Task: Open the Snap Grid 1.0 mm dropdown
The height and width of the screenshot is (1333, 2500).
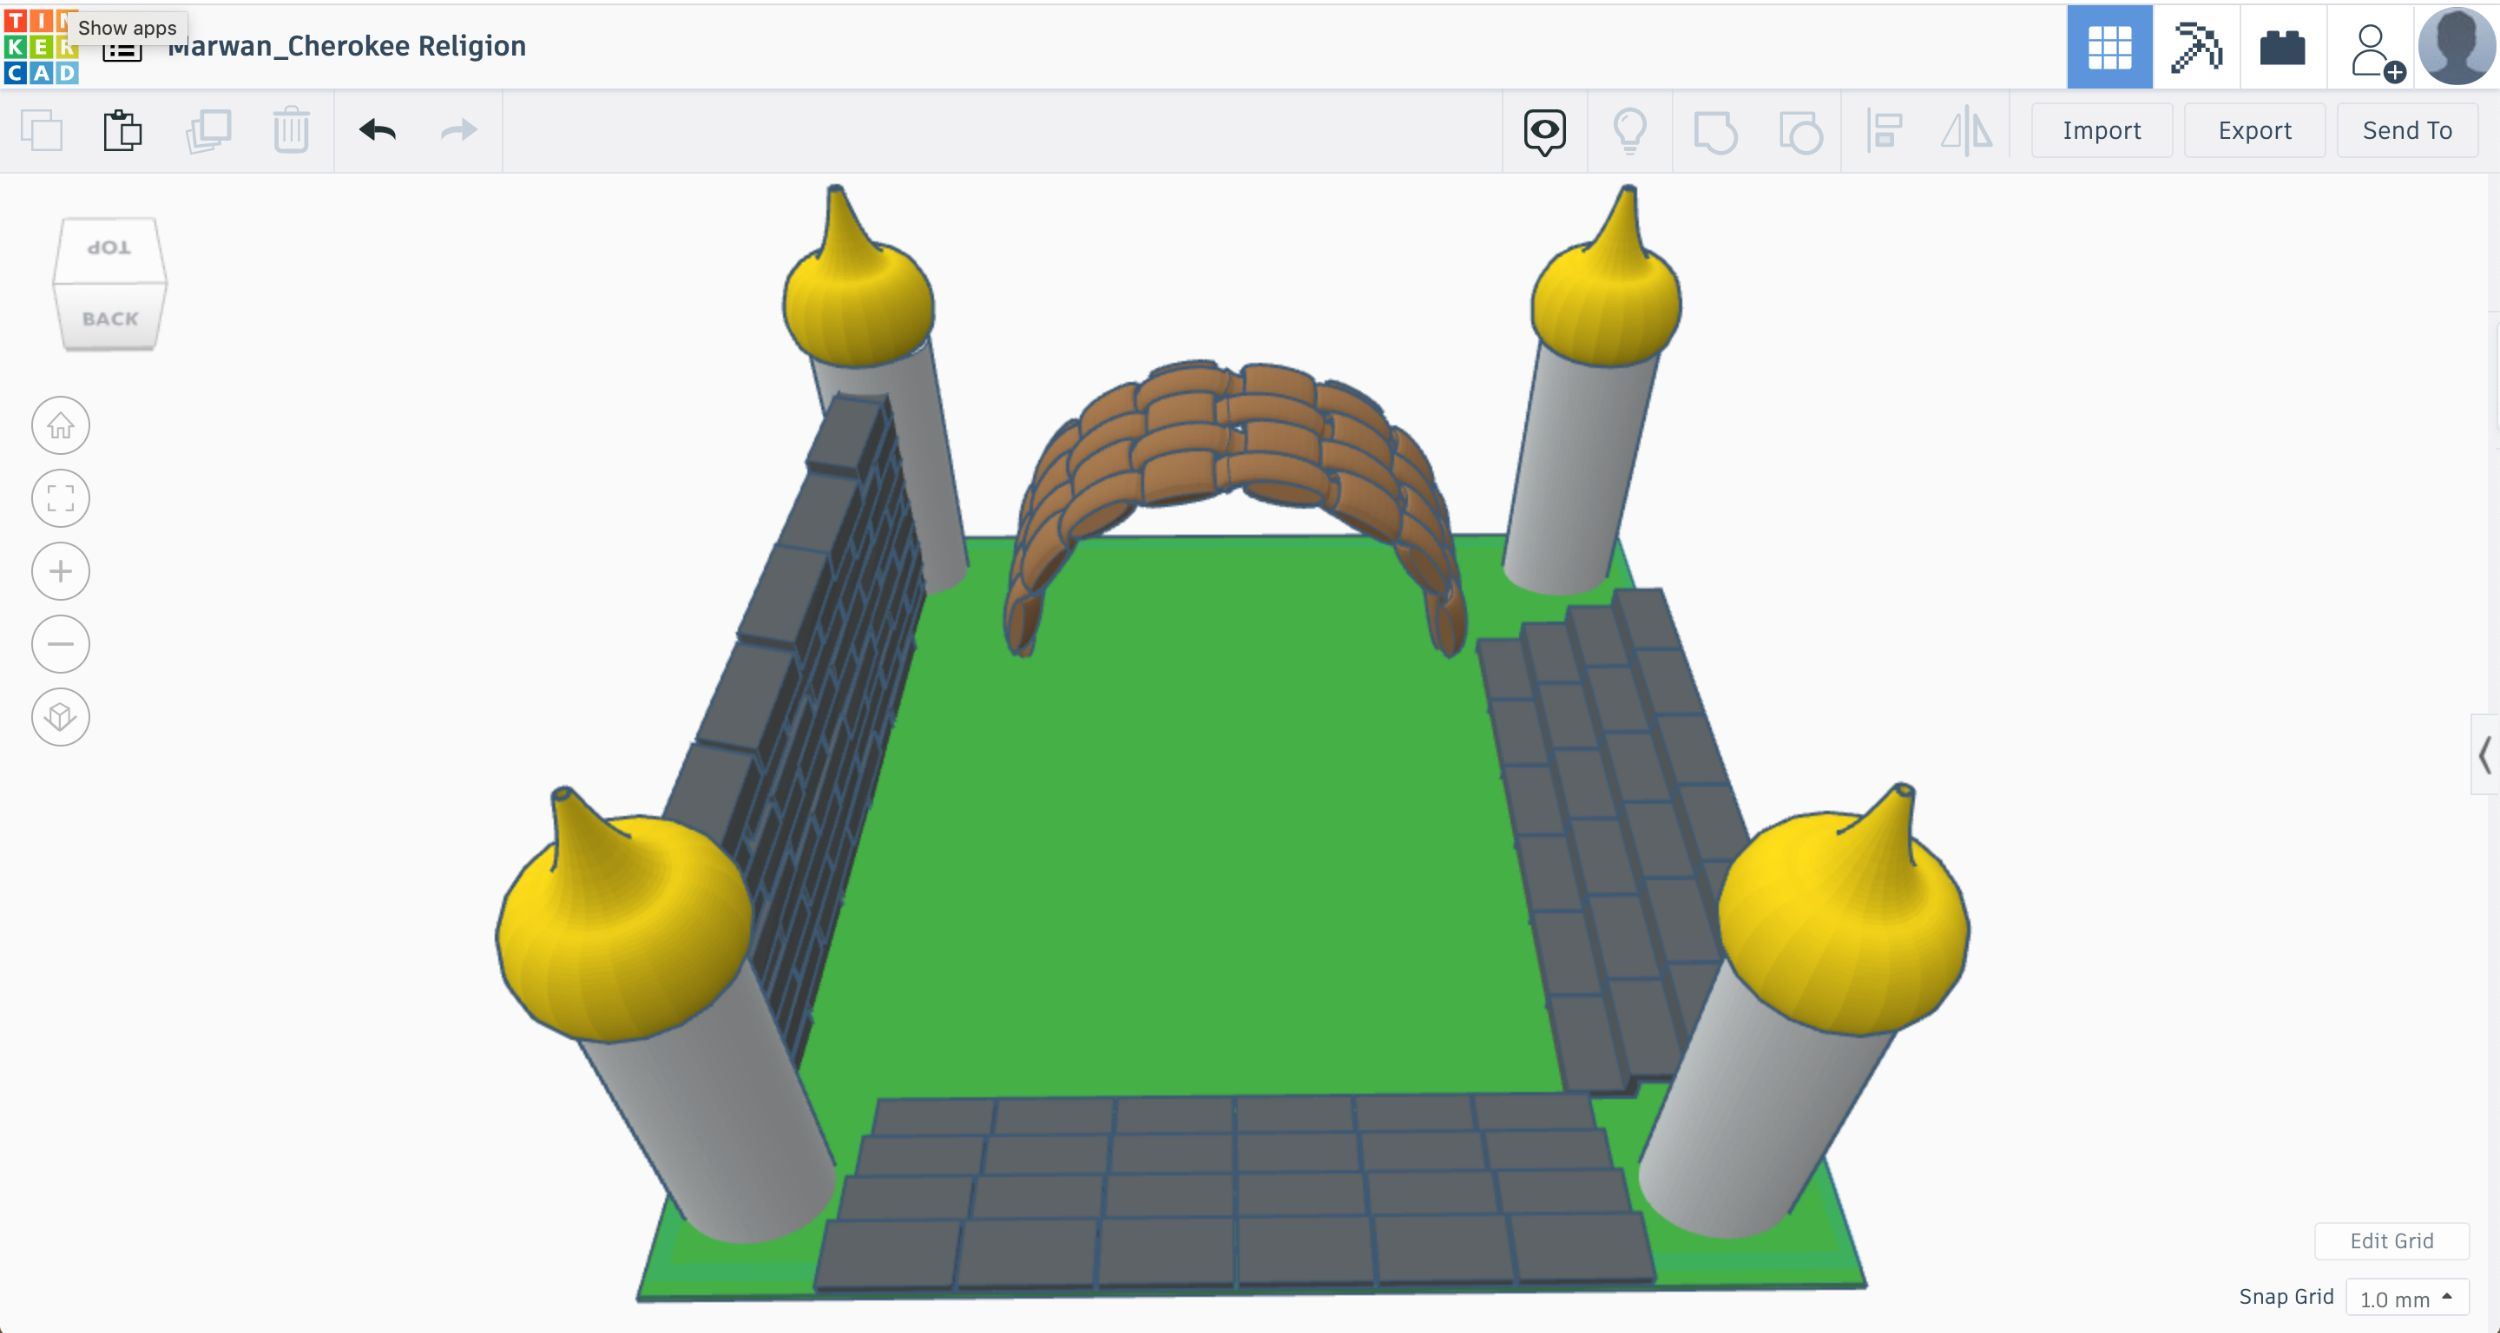Action: [x=2406, y=1298]
